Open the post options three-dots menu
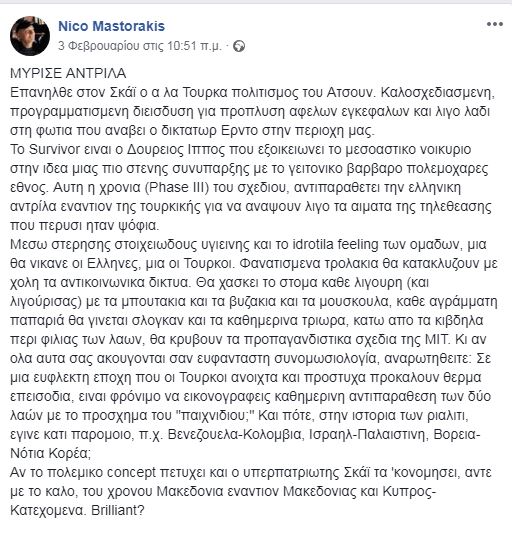The height and width of the screenshot is (535, 512). pos(494,24)
